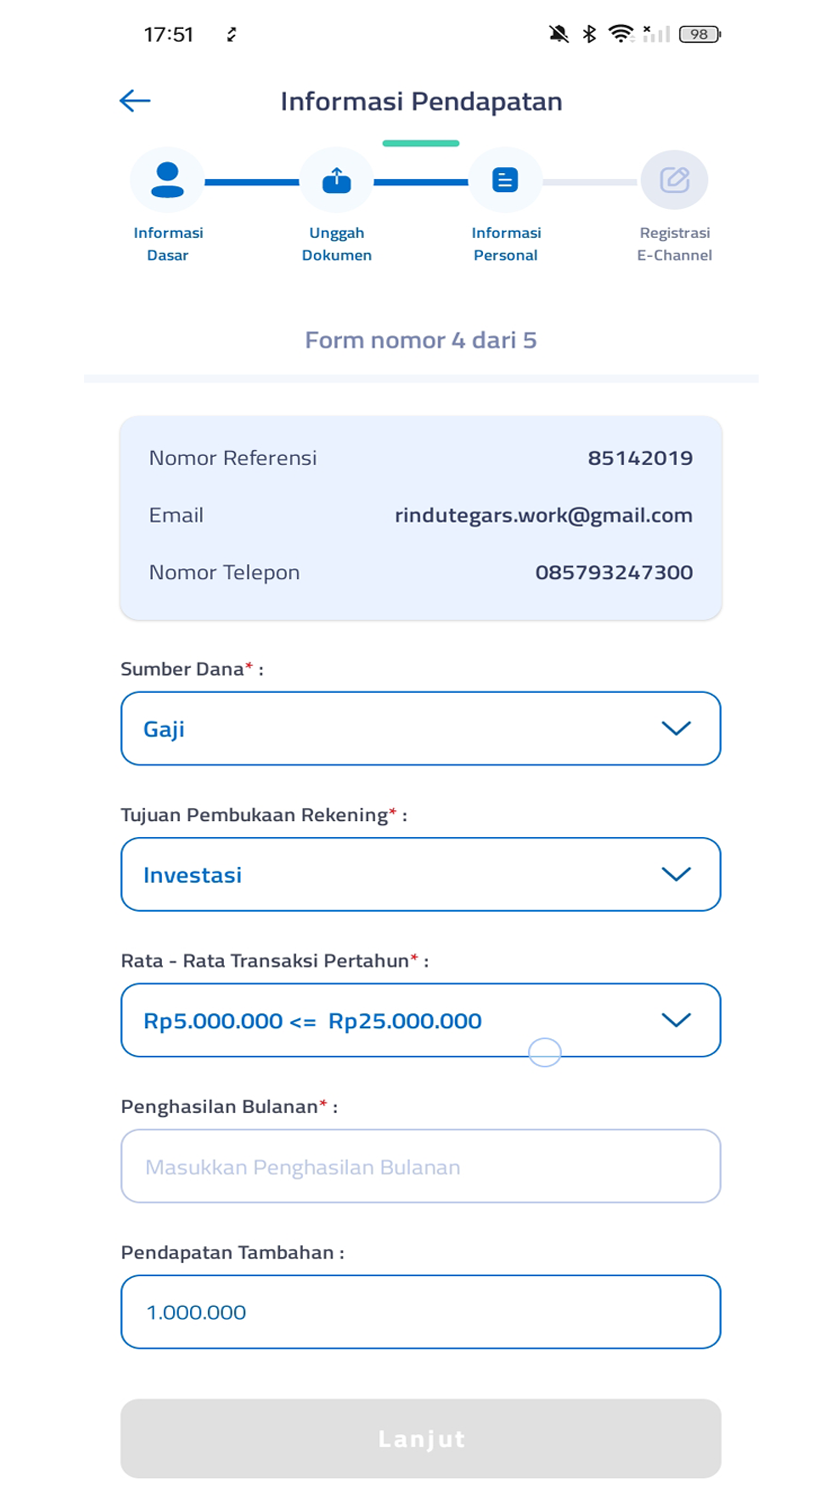Expand the Sumber Dana dropdown showing Gaji
The width and height of the screenshot is (838, 1500).
(x=421, y=728)
